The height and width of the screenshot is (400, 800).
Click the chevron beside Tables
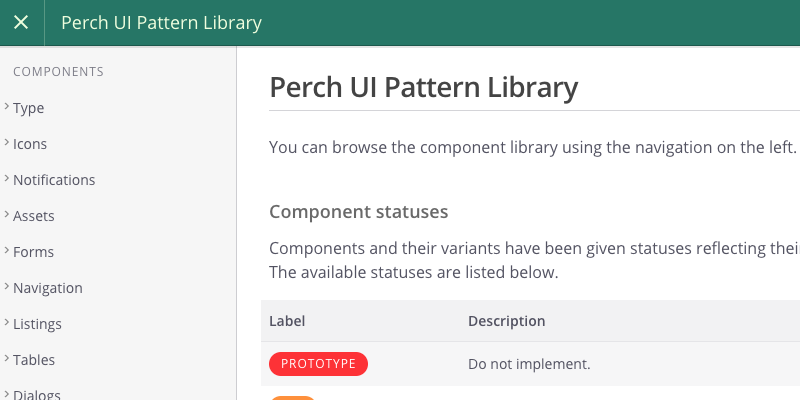(7, 358)
